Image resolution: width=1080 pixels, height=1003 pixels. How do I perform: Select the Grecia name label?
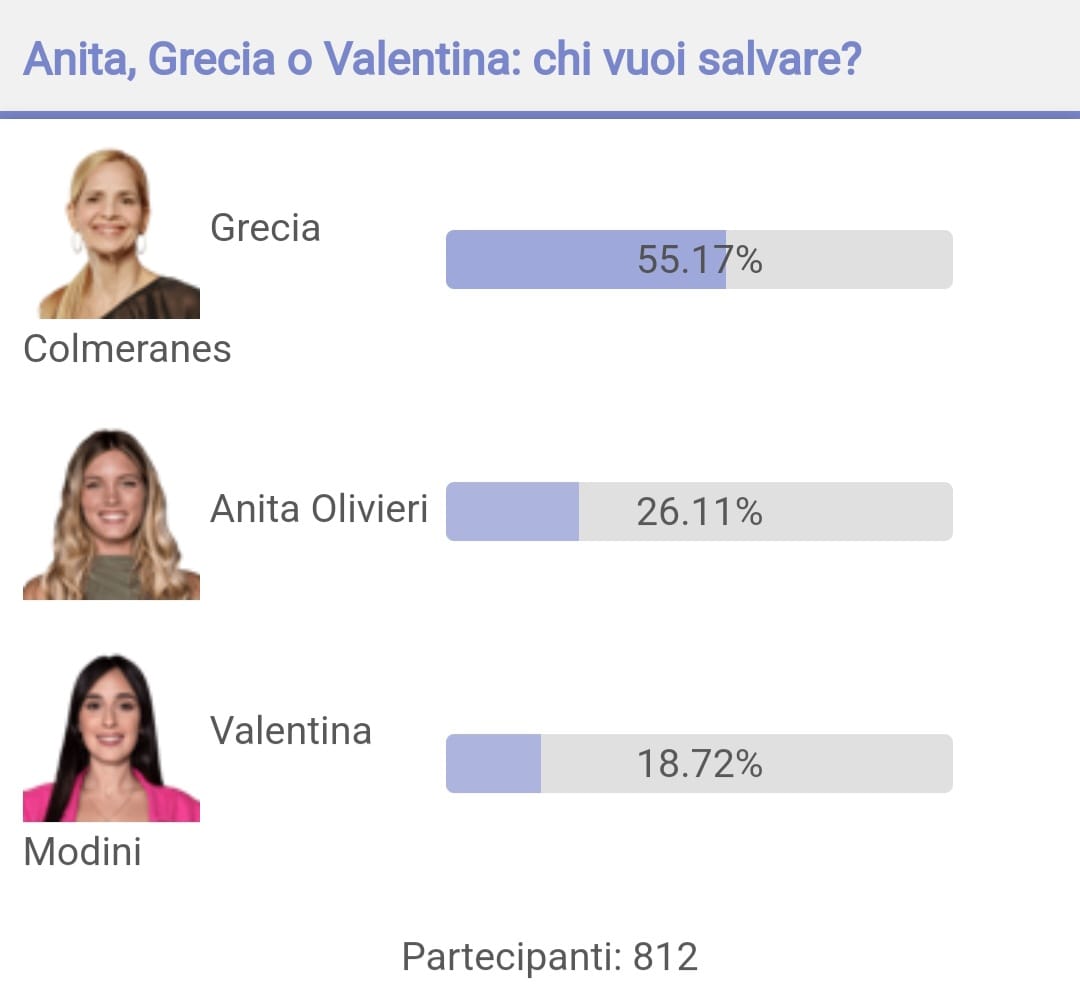(x=265, y=228)
